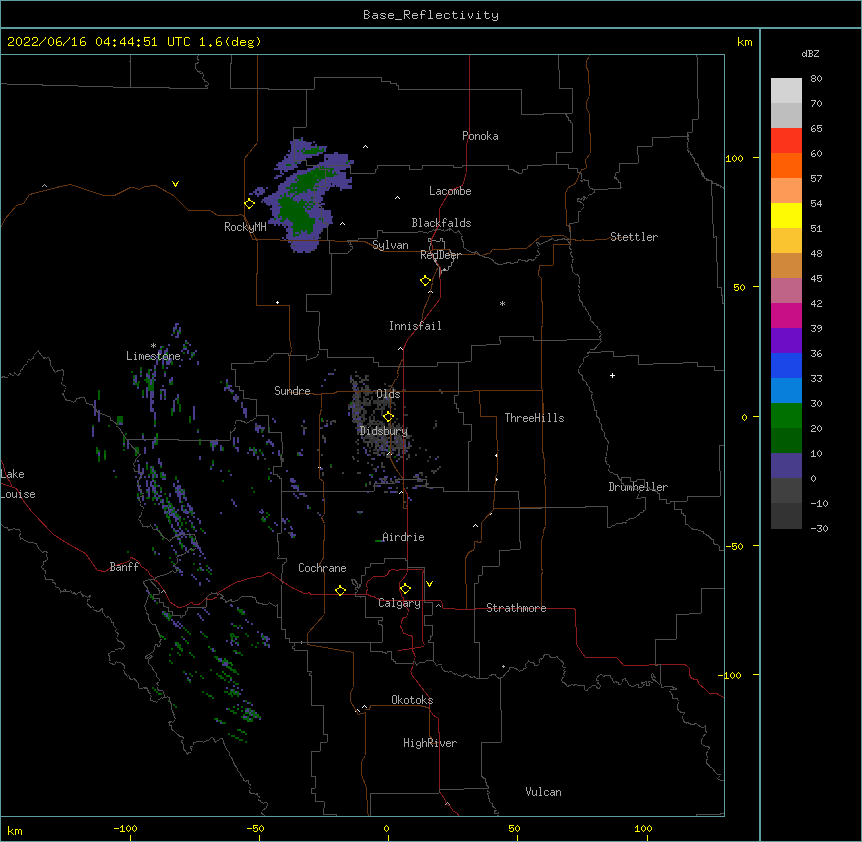This screenshot has width=862, height=842.
Task: Click the Sundre town label
Action: click(x=292, y=391)
